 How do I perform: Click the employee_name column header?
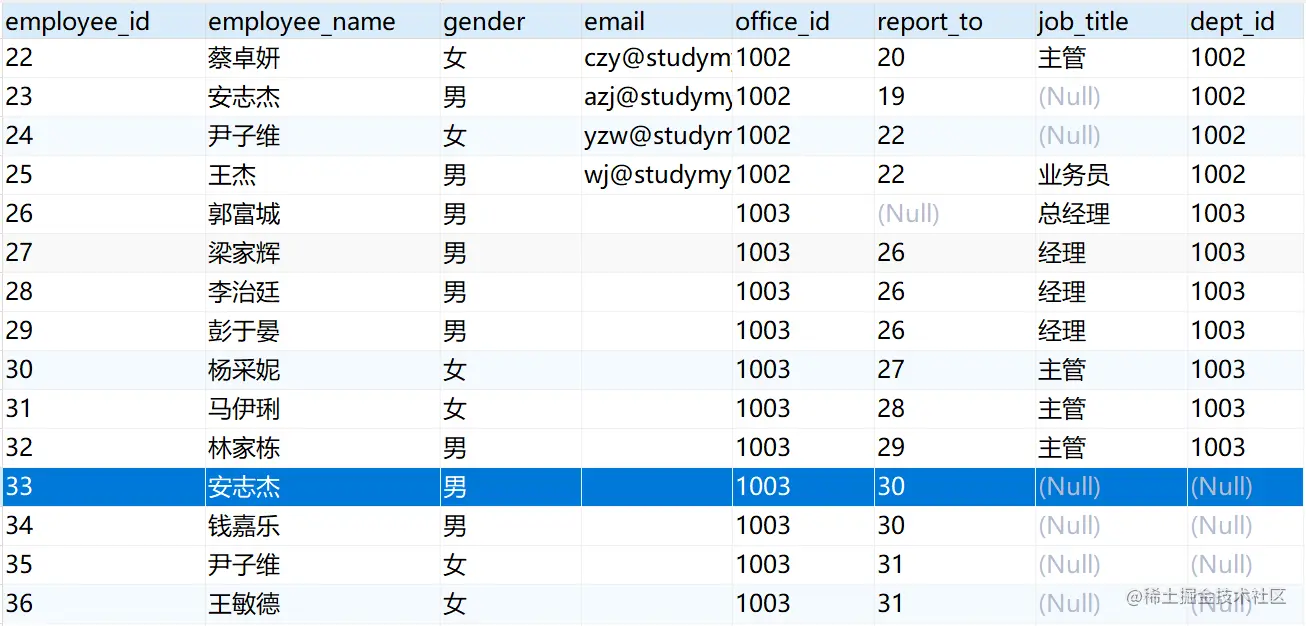coord(322,21)
